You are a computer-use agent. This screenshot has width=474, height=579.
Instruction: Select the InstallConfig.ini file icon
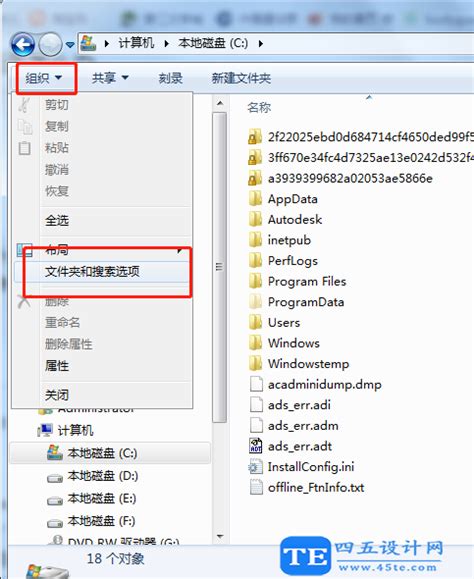255,466
